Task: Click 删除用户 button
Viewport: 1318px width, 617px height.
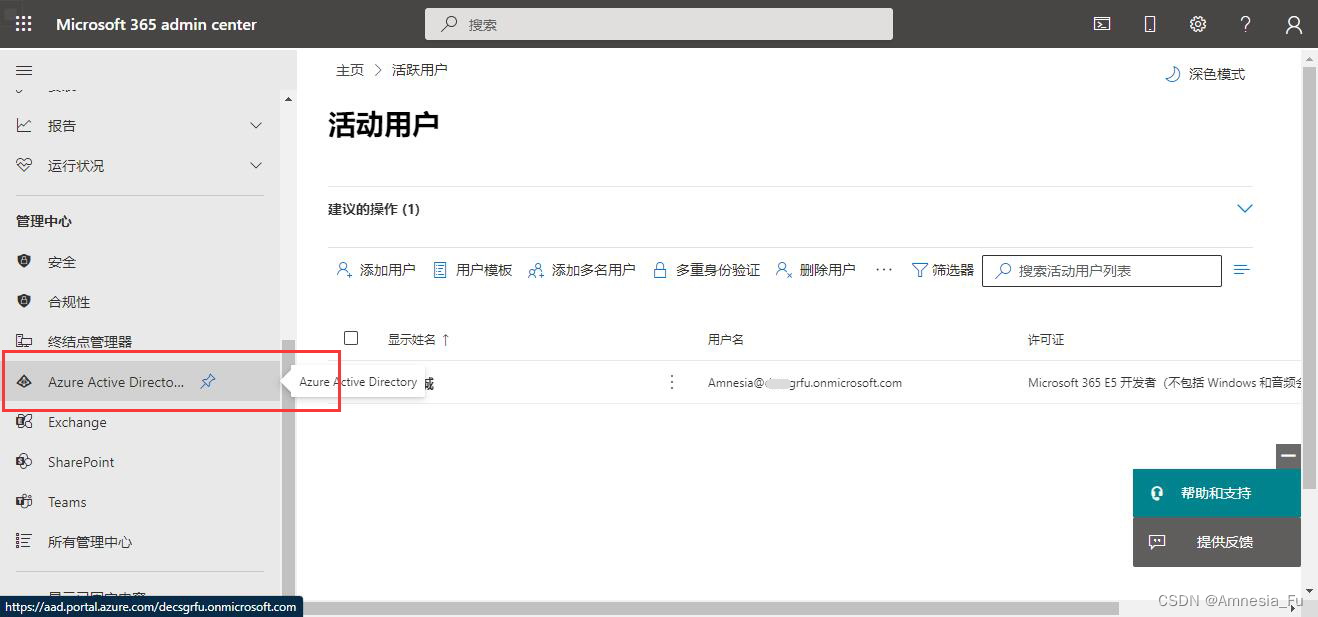Action: (816, 270)
